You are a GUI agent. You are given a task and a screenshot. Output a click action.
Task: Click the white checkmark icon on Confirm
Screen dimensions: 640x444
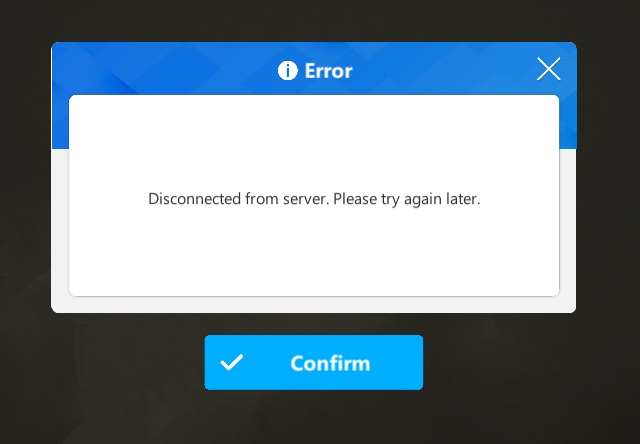pyautogui.click(x=231, y=362)
